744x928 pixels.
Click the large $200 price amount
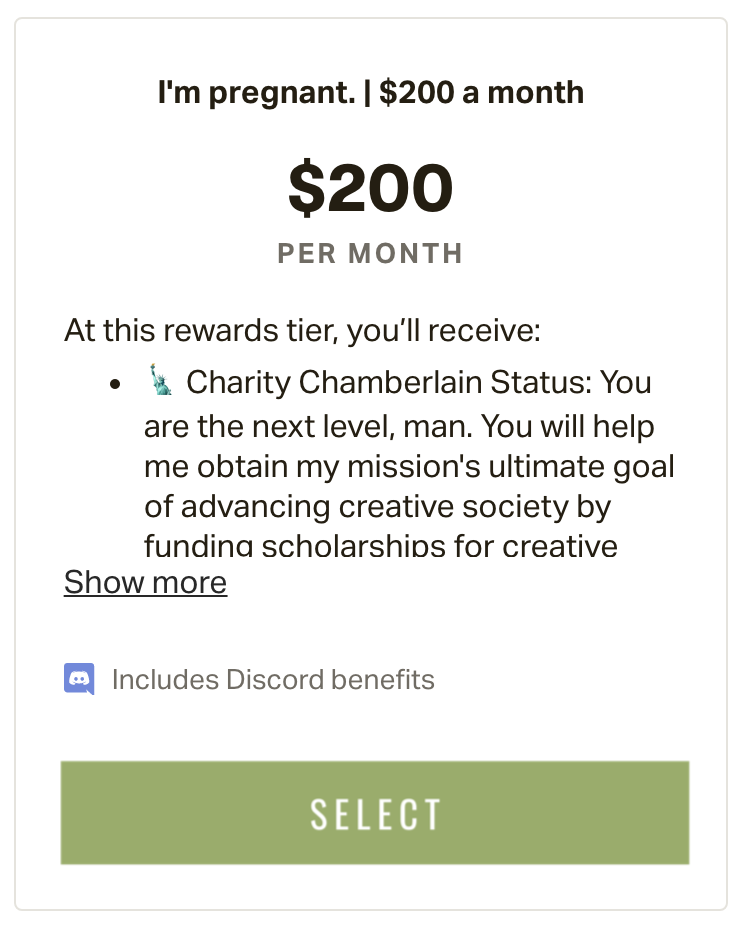click(x=371, y=189)
